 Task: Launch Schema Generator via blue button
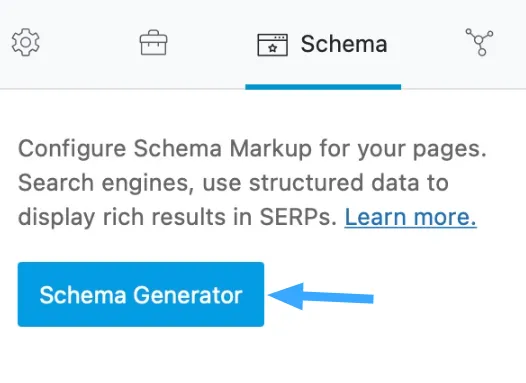[141, 294]
